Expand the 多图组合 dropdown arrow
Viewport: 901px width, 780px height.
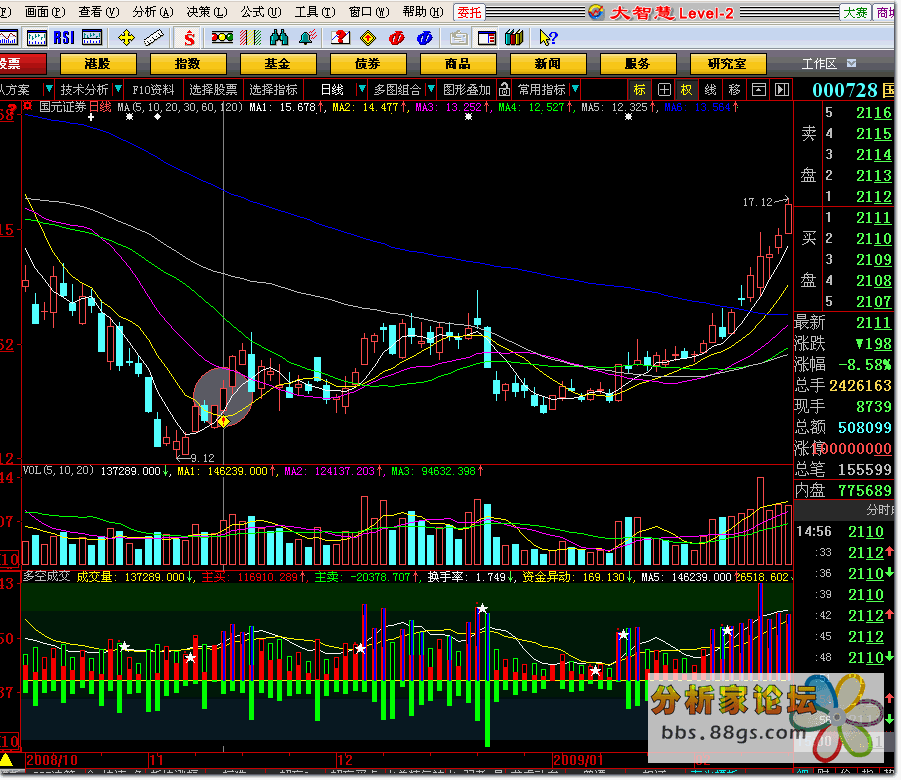point(431,89)
